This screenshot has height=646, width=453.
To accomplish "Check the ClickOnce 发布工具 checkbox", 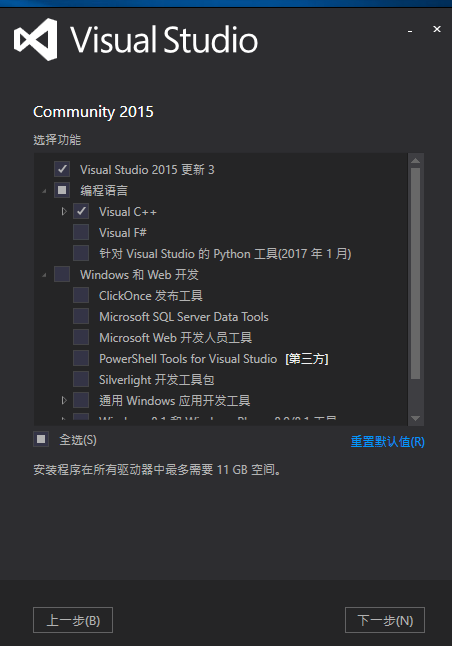I will [x=81, y=295].
